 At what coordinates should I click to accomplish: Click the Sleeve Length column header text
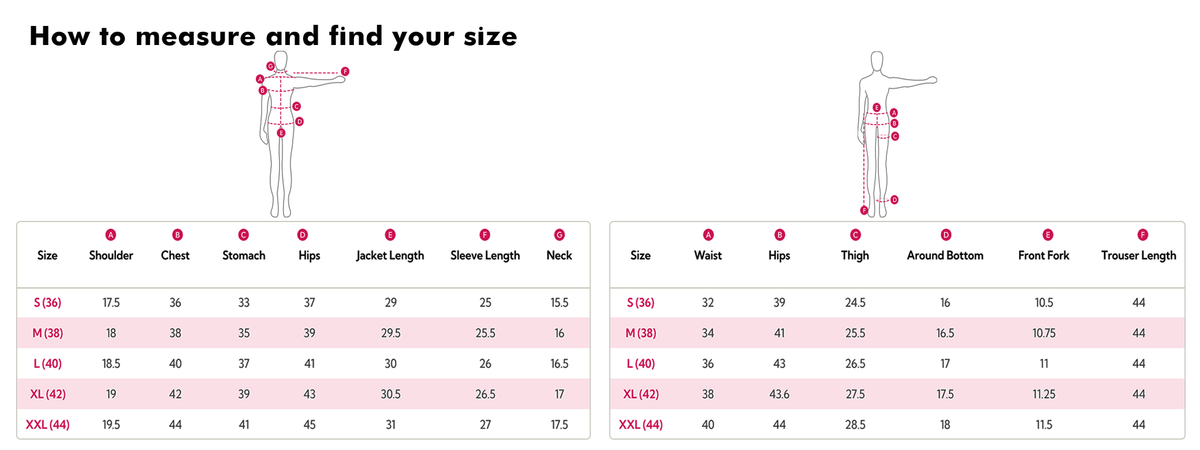click(485, 256)
